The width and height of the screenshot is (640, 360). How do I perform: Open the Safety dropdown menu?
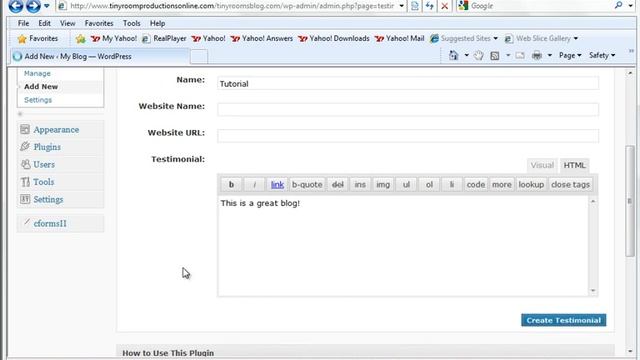click(602, 55)
